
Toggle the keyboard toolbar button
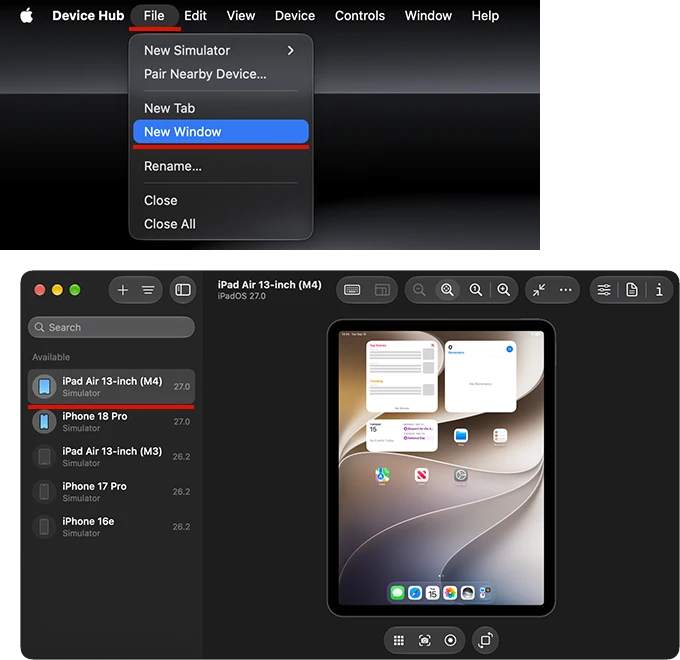[352, 290]
